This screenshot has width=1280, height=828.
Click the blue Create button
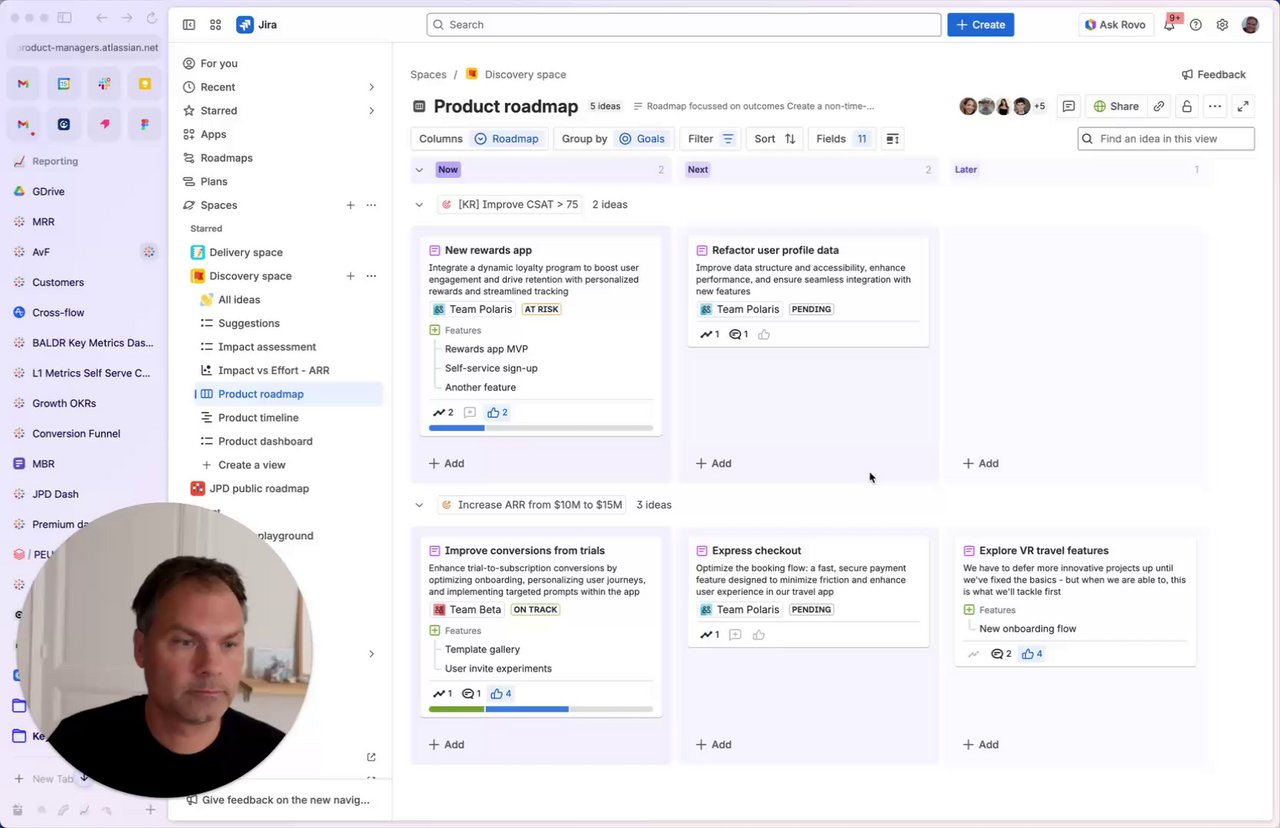[x=981, y=25]
